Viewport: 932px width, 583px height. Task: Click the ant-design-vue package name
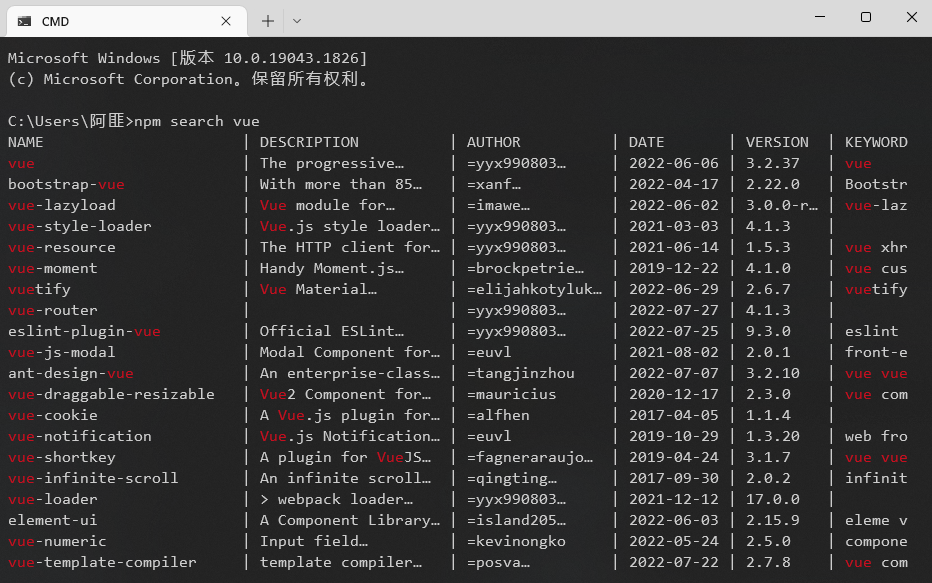pyautogui.click(x=71, y=373)
